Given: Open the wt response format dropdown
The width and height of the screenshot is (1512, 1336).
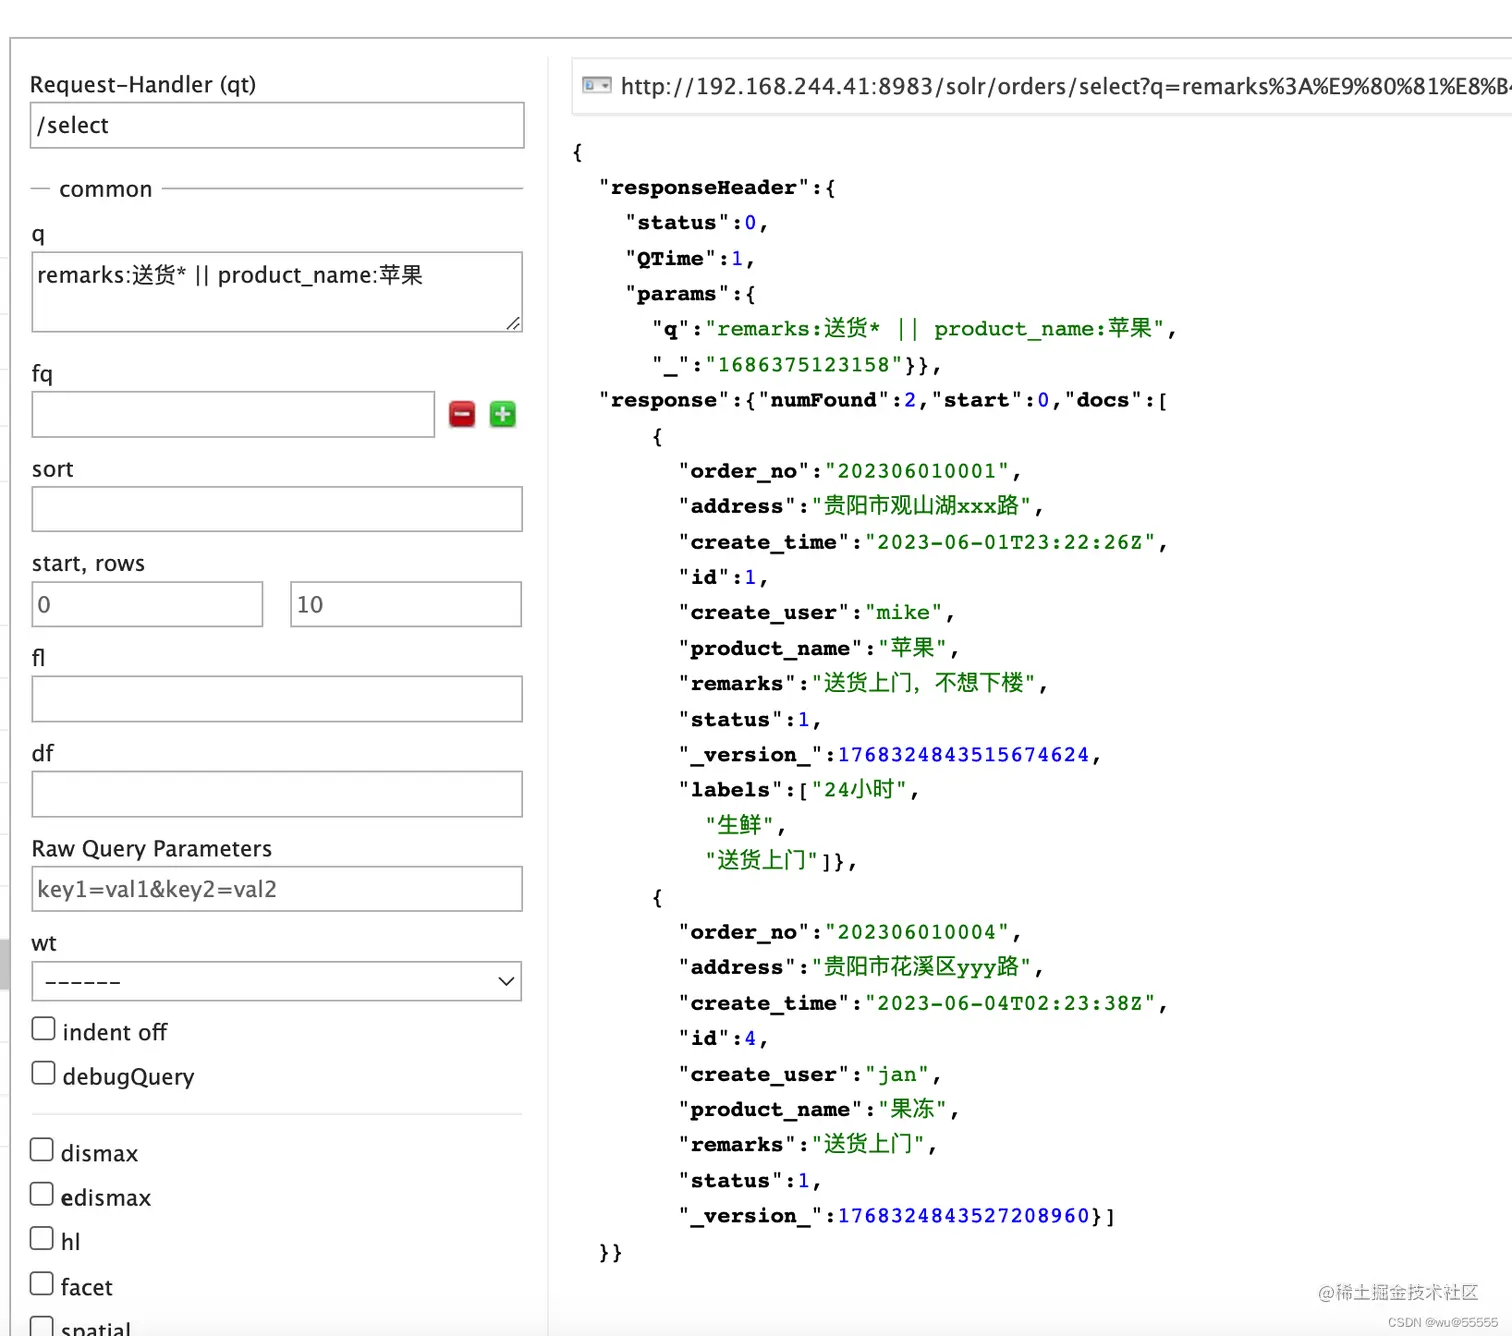Looking at the screenshot, I should [x=277, y=981].
